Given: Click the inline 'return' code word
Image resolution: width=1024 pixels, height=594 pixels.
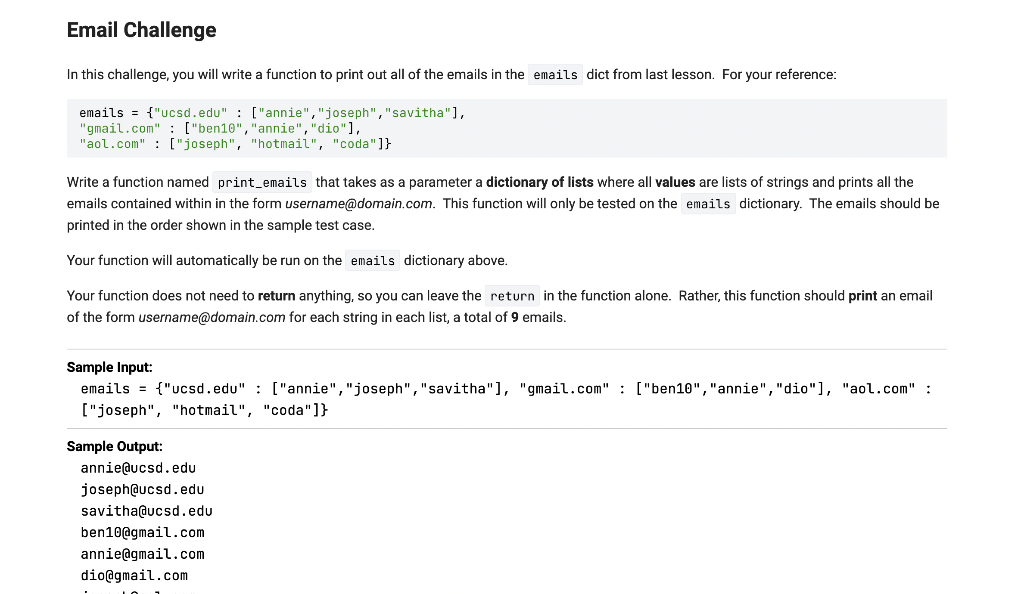Looking at the screenshot, I should 512,296.
